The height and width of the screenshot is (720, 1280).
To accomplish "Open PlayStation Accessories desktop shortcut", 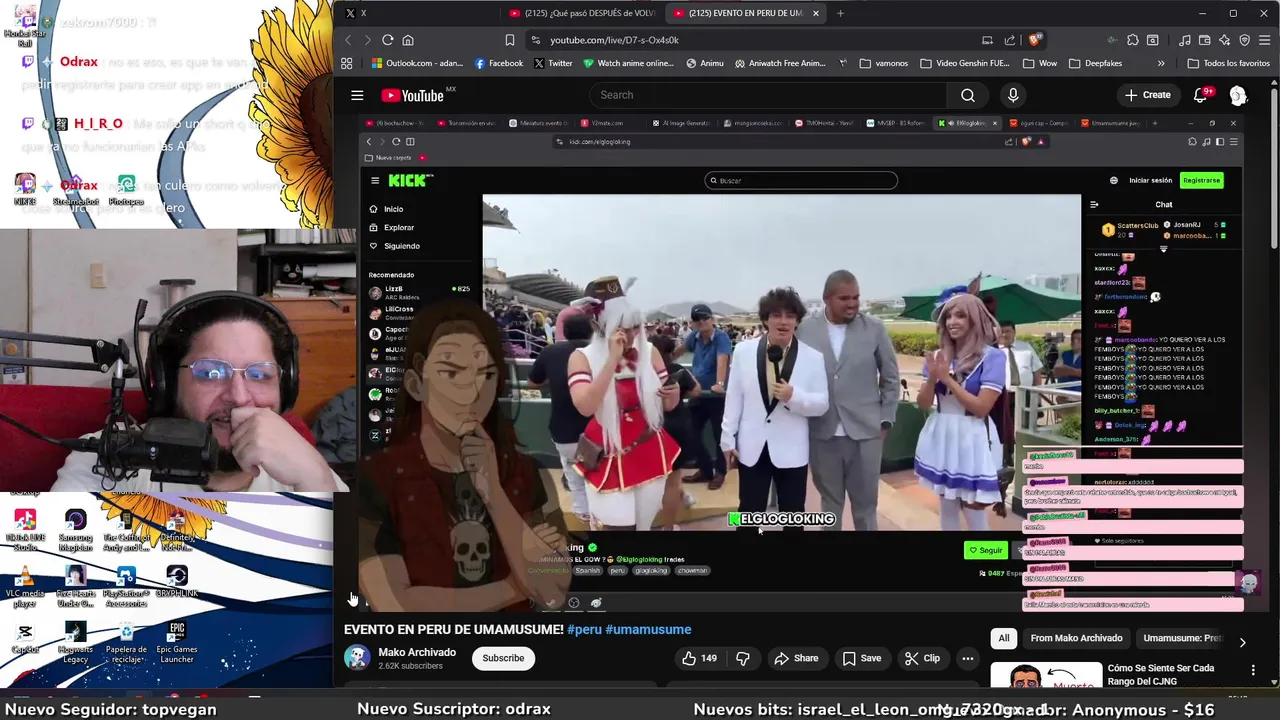I will click(x=126, y=587).
